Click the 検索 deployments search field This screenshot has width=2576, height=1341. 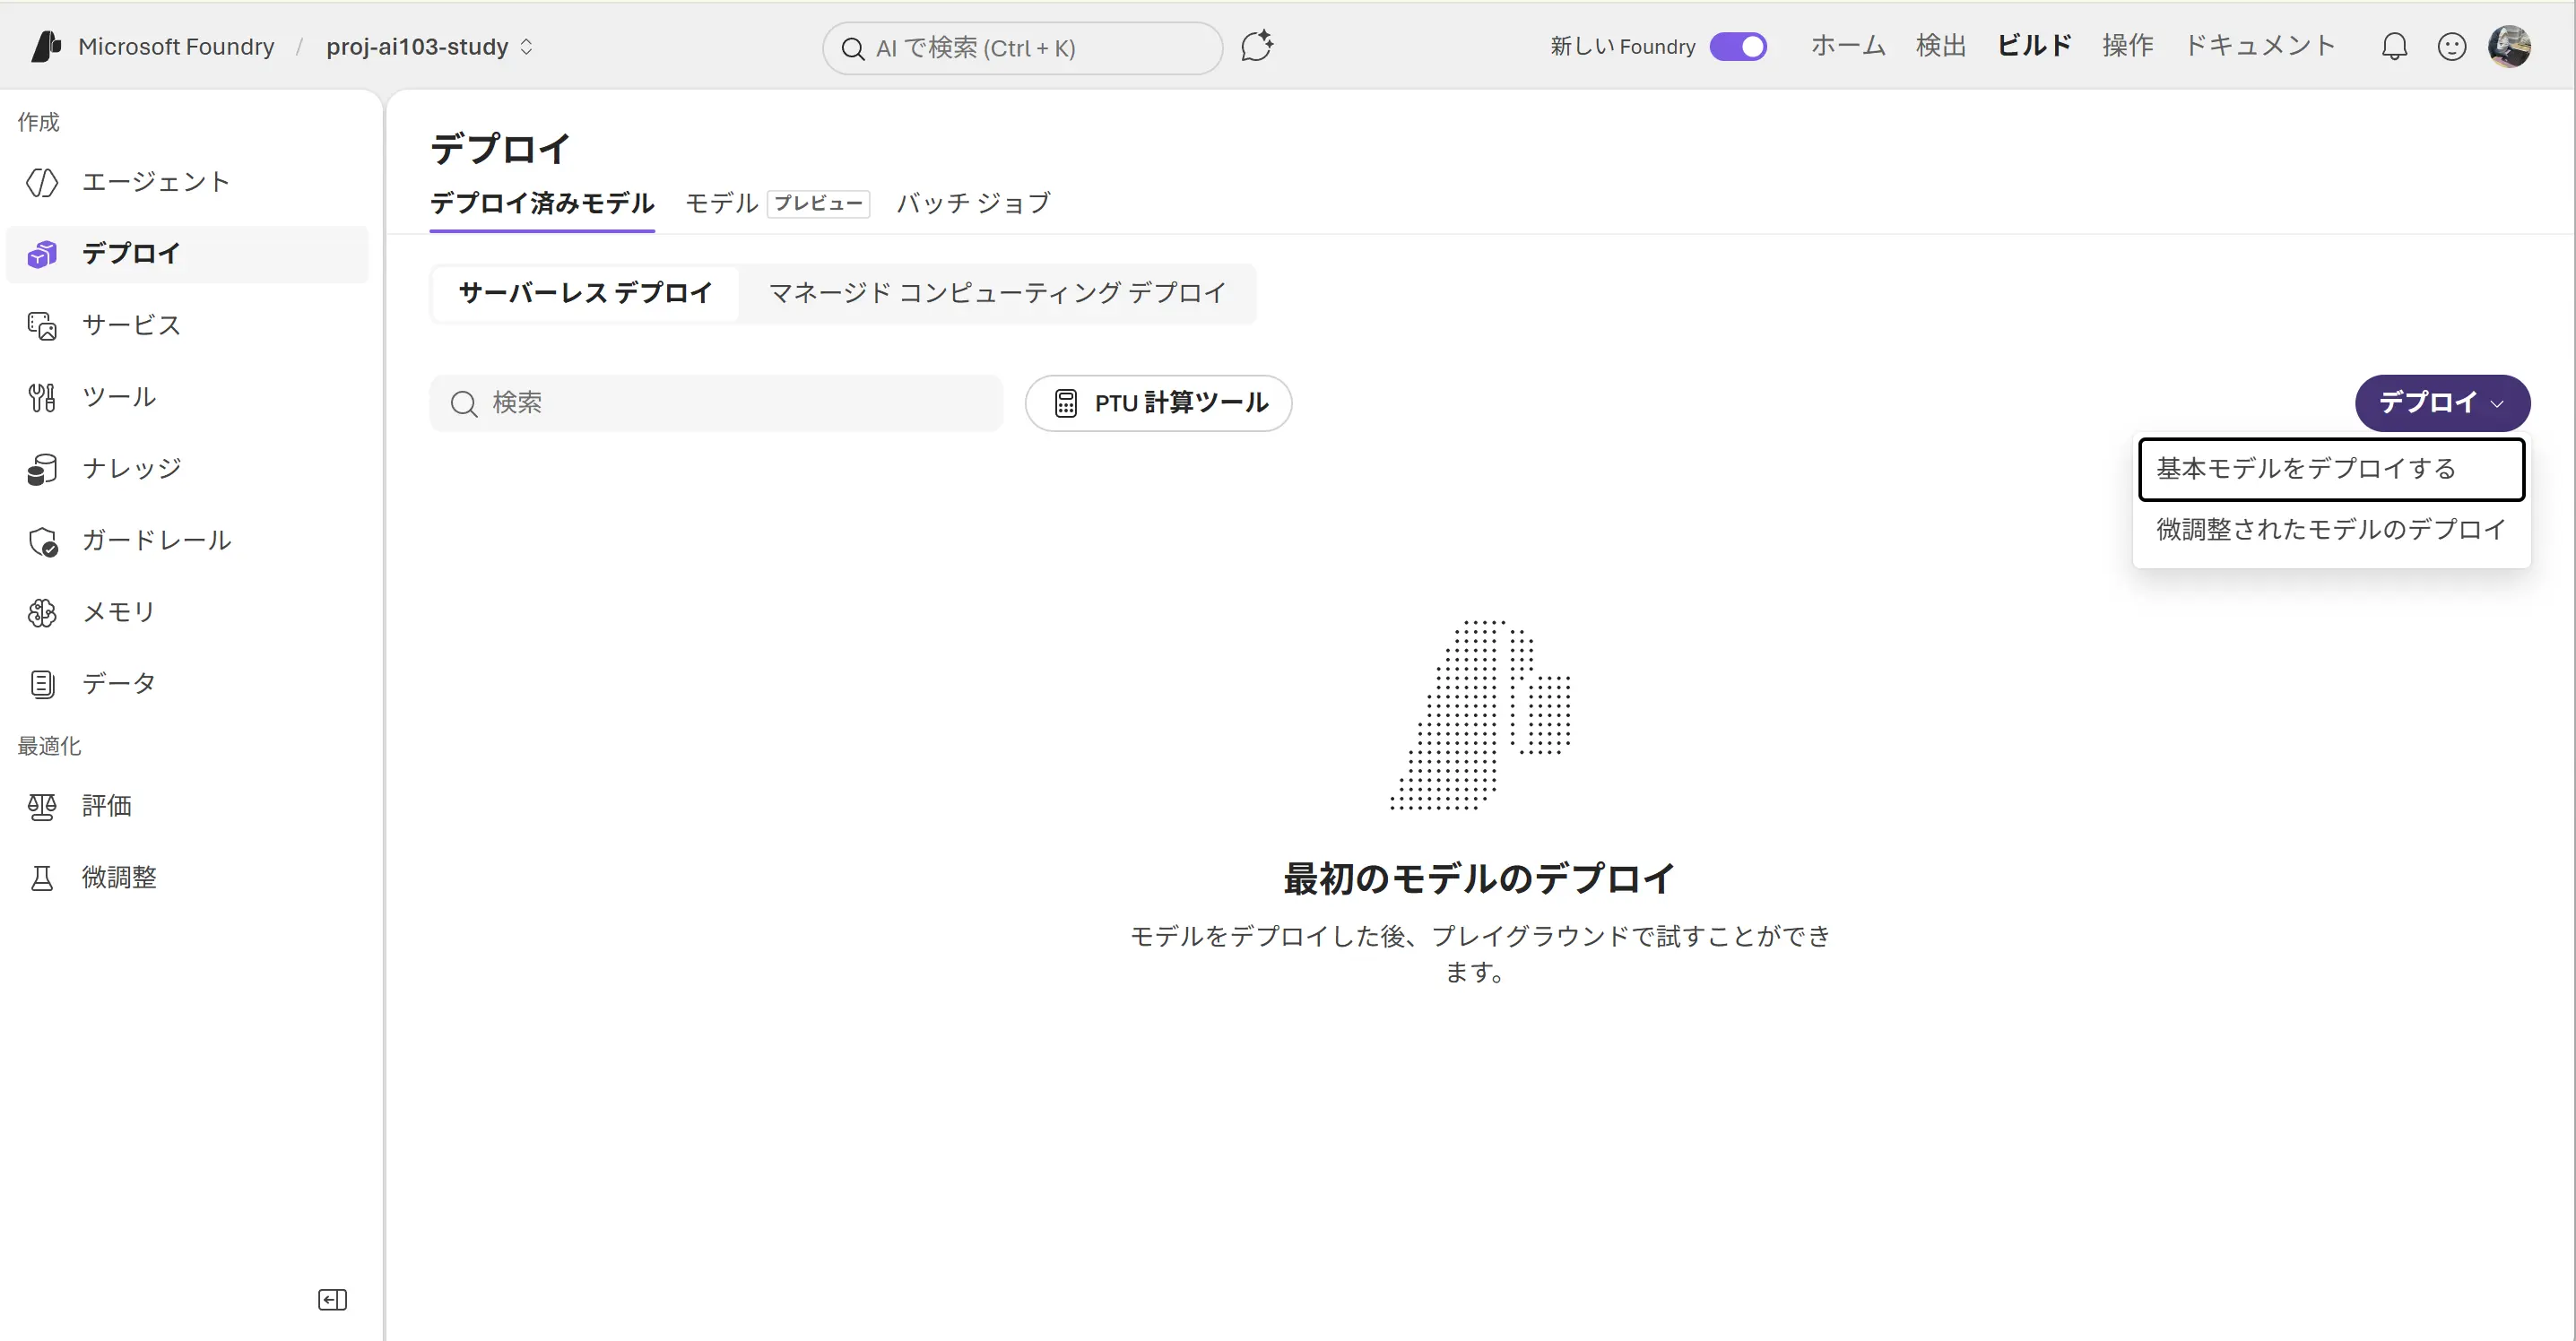tap(716, 403)
